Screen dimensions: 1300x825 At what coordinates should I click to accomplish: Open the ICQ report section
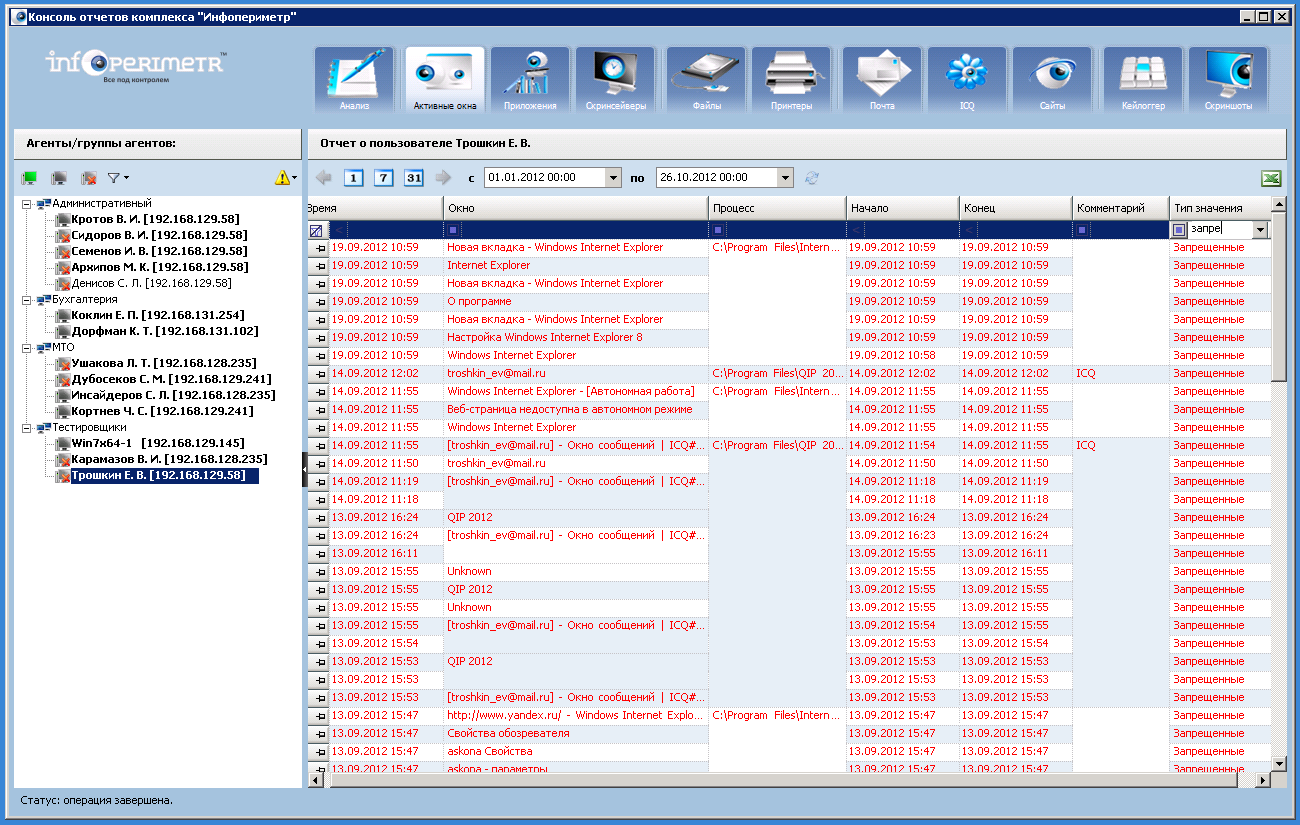tap(966, 80)
